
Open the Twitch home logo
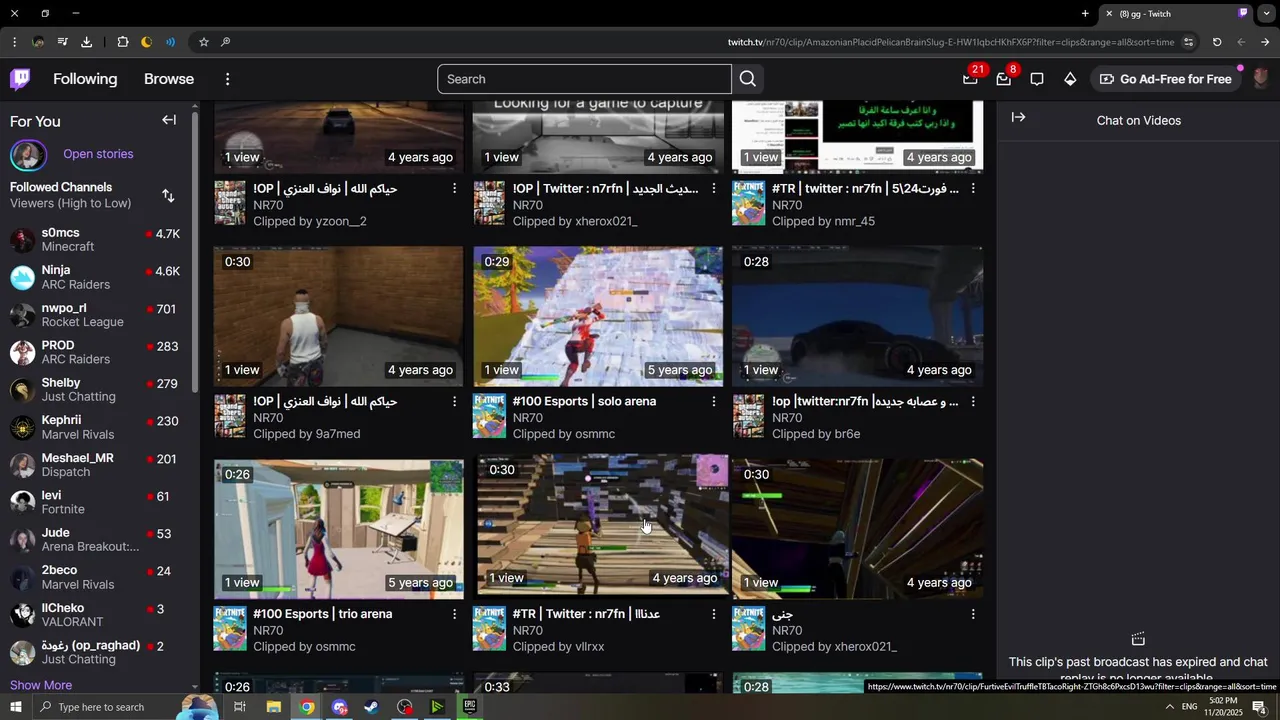click(20, 79)
